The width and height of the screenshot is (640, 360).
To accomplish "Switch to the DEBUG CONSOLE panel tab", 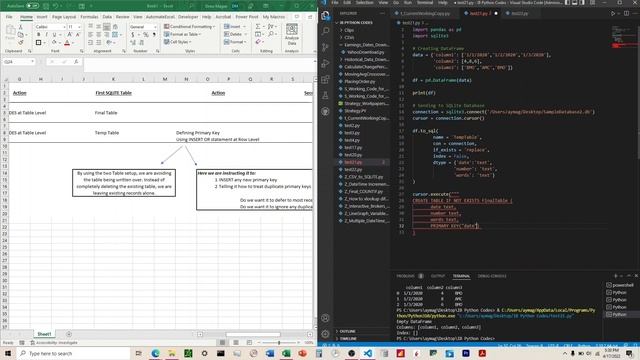I will click(x=492, y=276).
